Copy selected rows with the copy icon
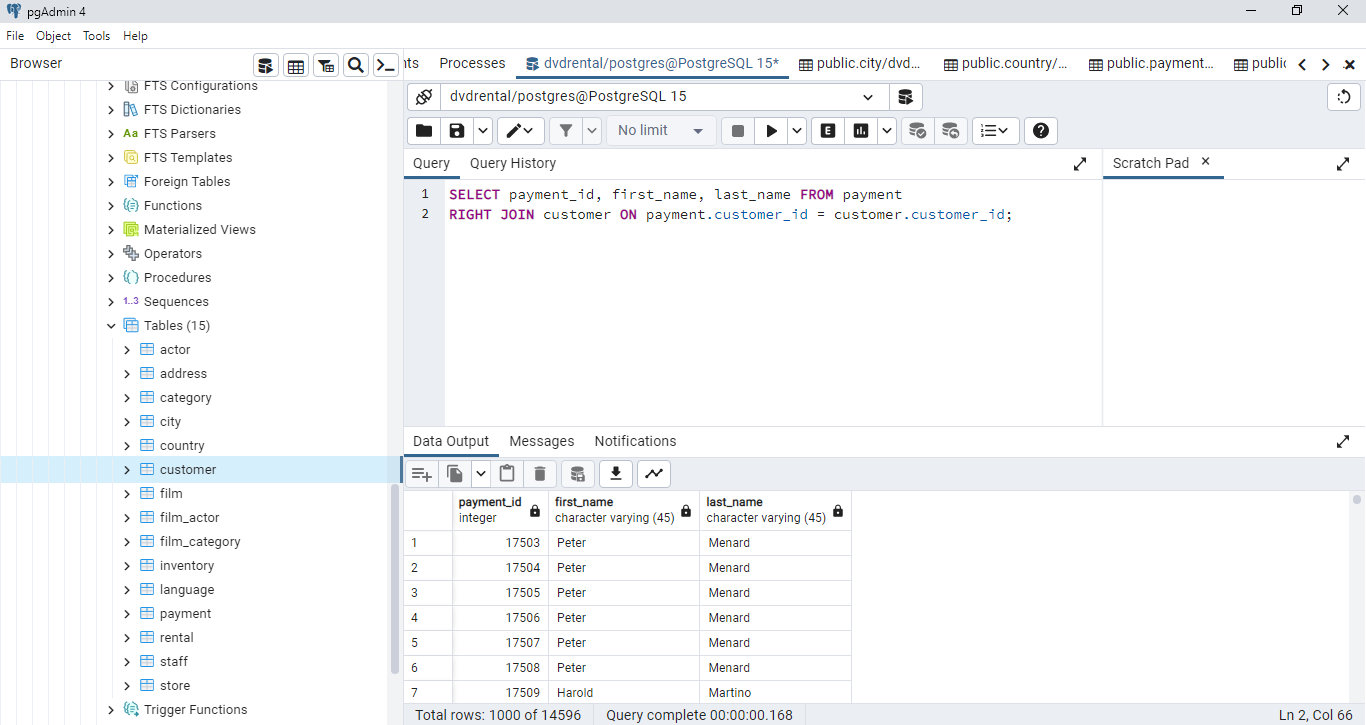The height and width of the screenshot is (725, 1366). (x=455, y=474)
